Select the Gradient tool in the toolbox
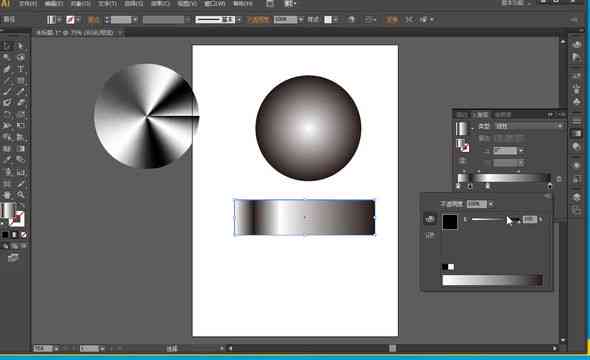590x360 pixels. (x=20, y=149)
